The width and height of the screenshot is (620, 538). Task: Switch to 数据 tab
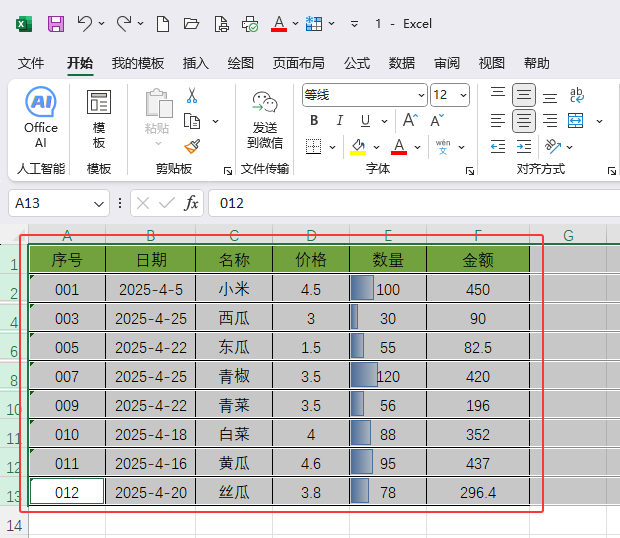pos(401,63)
